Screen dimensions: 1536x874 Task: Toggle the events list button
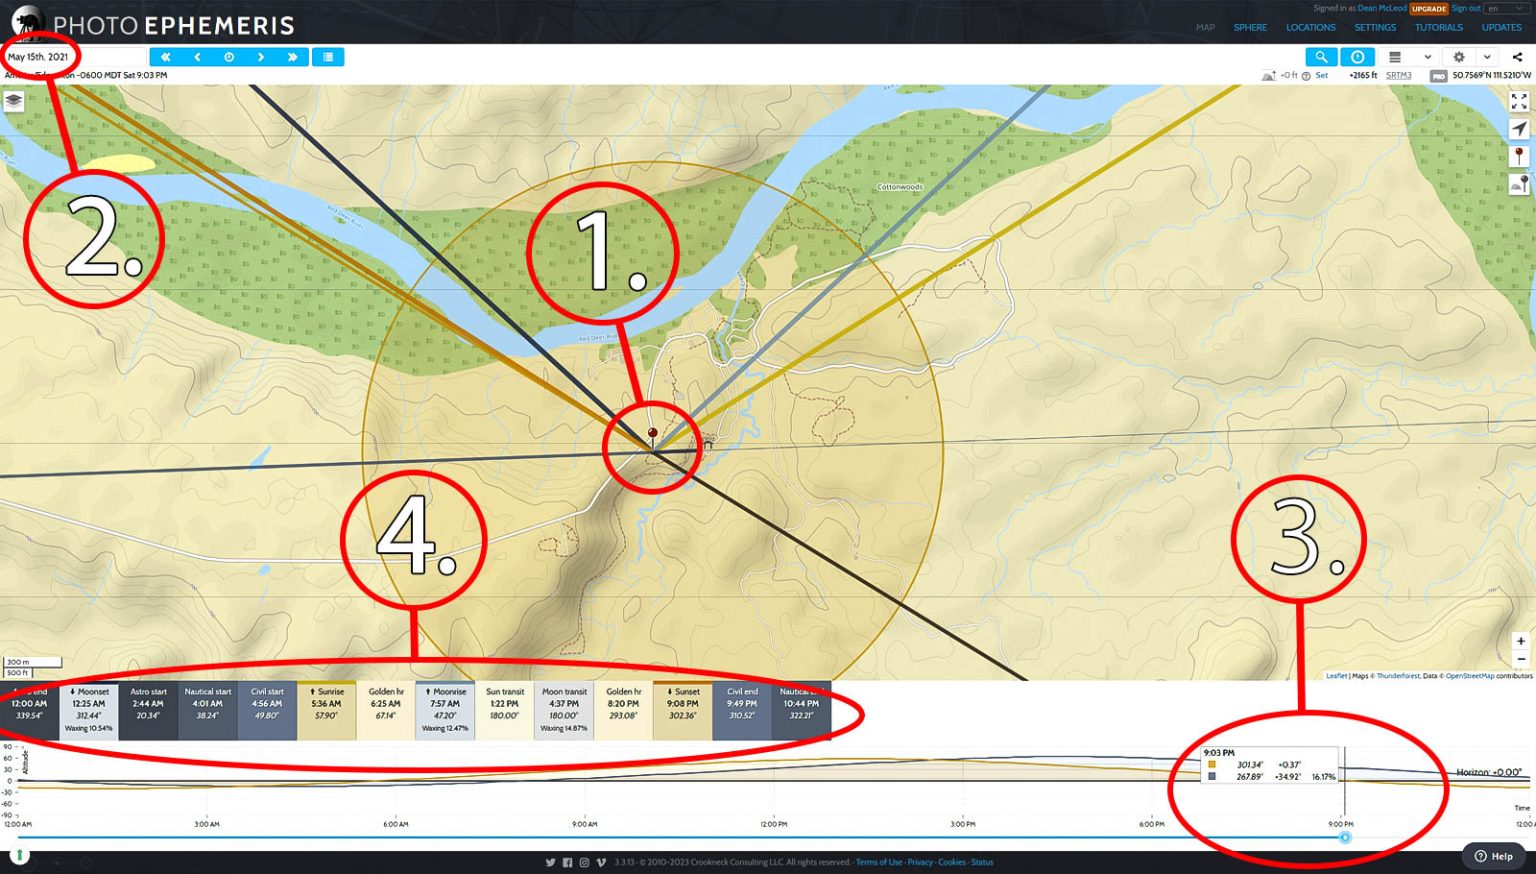(328, 57)
